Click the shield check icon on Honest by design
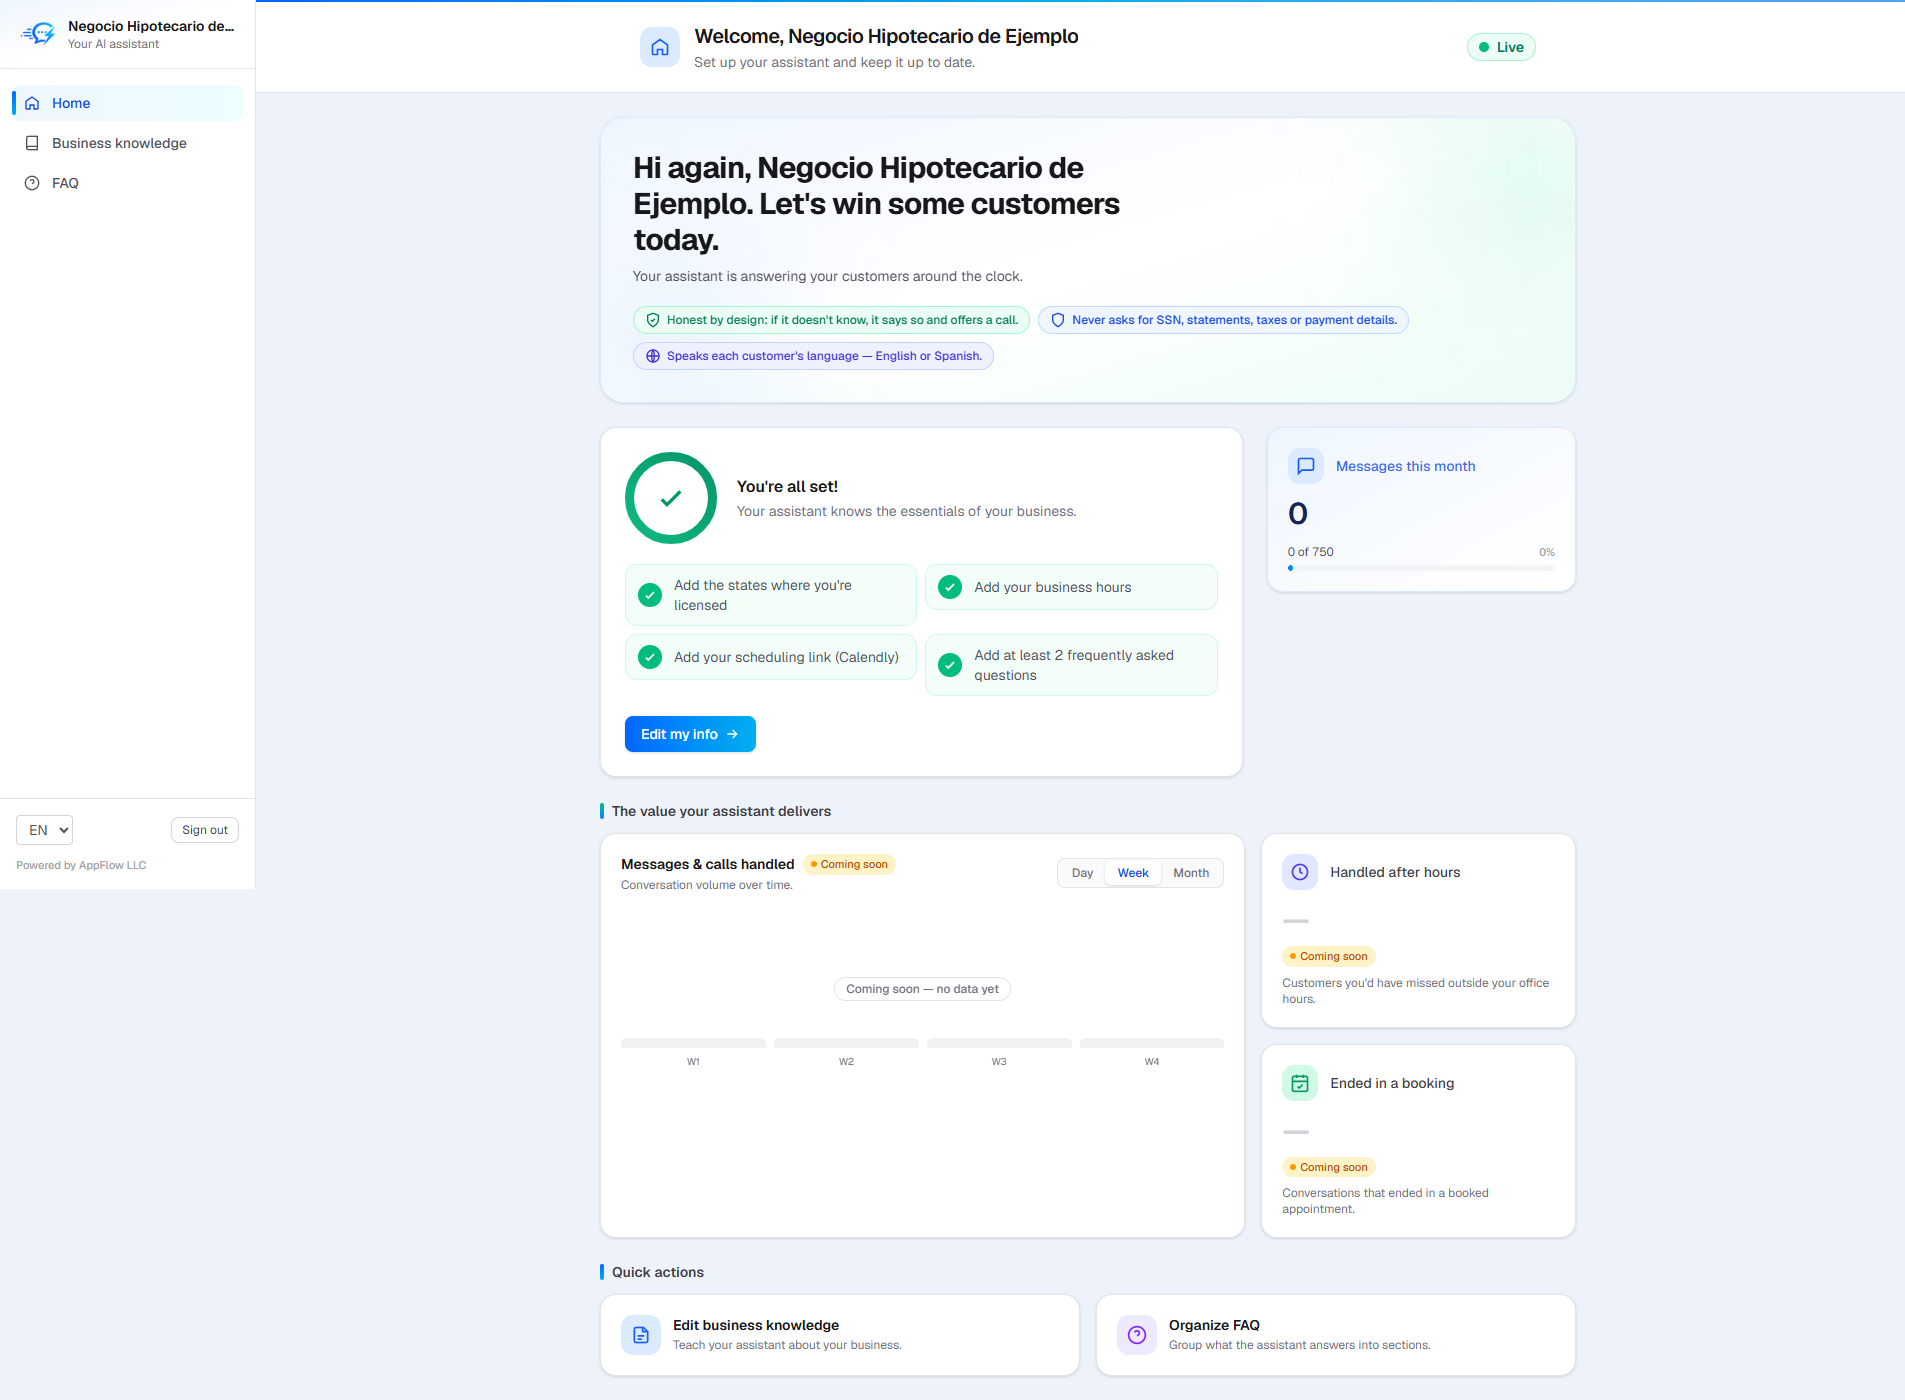1905x1400 pixels. tap(653, 320)
